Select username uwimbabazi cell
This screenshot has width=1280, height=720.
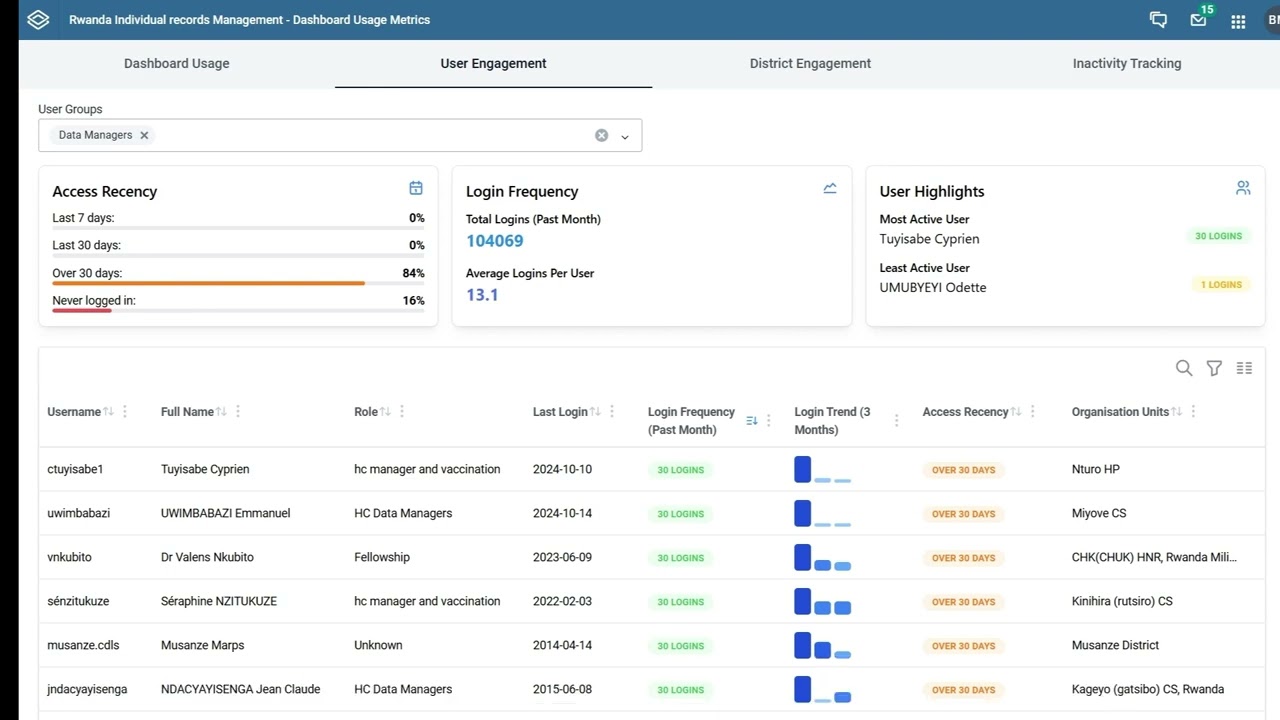coord(79,513)
